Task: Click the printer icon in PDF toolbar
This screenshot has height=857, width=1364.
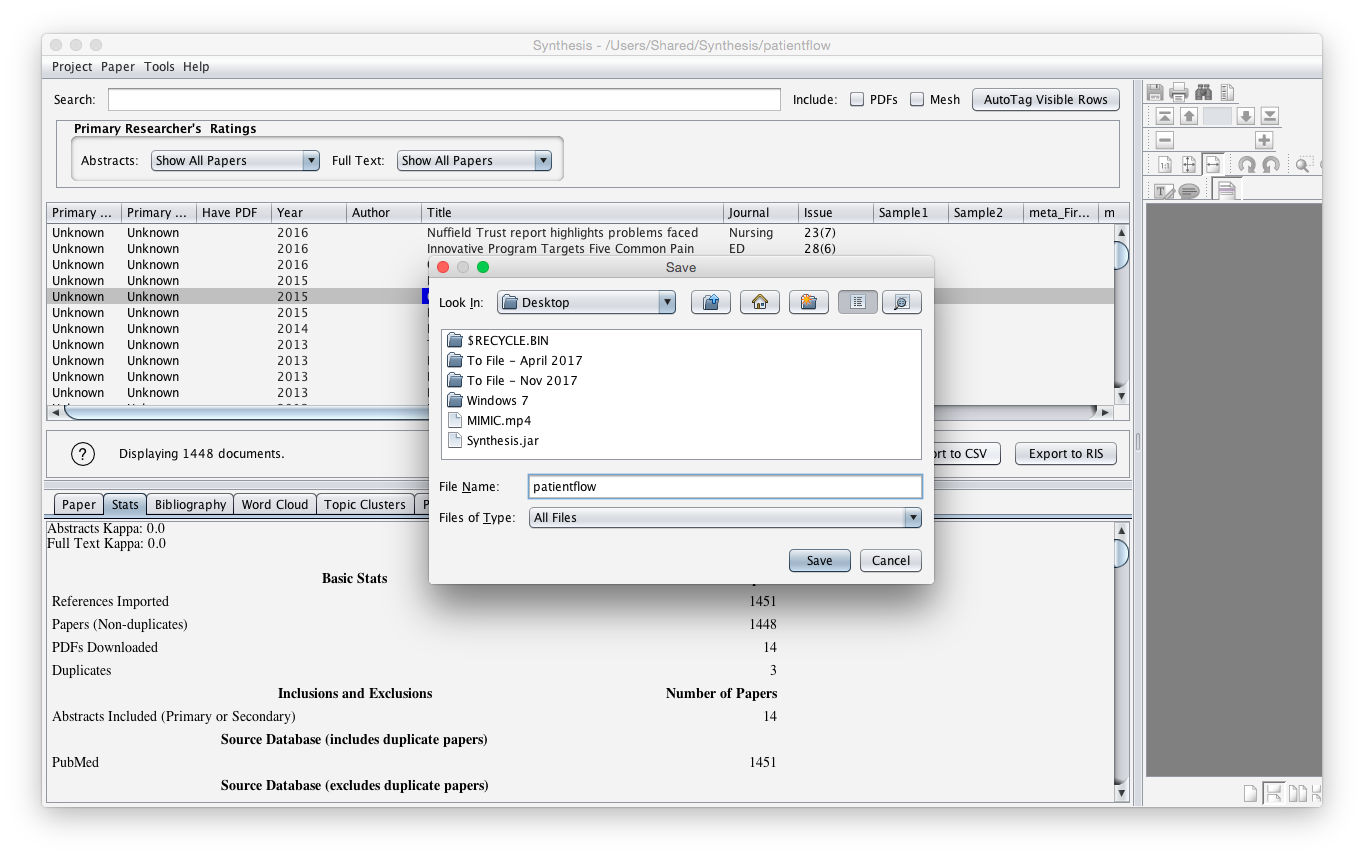Action: coord(1179,92)
